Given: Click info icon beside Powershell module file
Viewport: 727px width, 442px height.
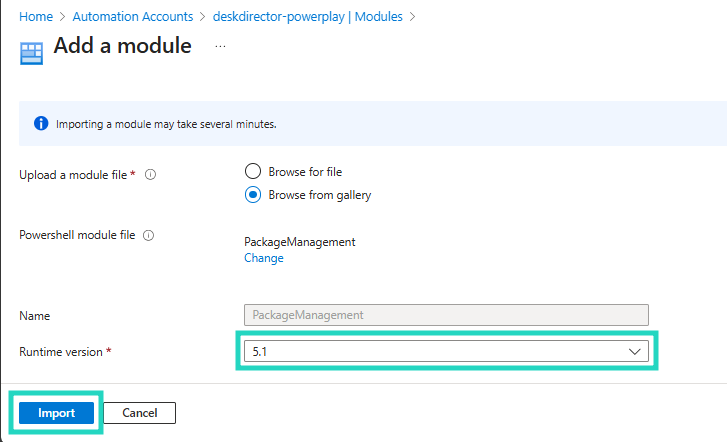Looking at the screenshot, I should point(148,236).
